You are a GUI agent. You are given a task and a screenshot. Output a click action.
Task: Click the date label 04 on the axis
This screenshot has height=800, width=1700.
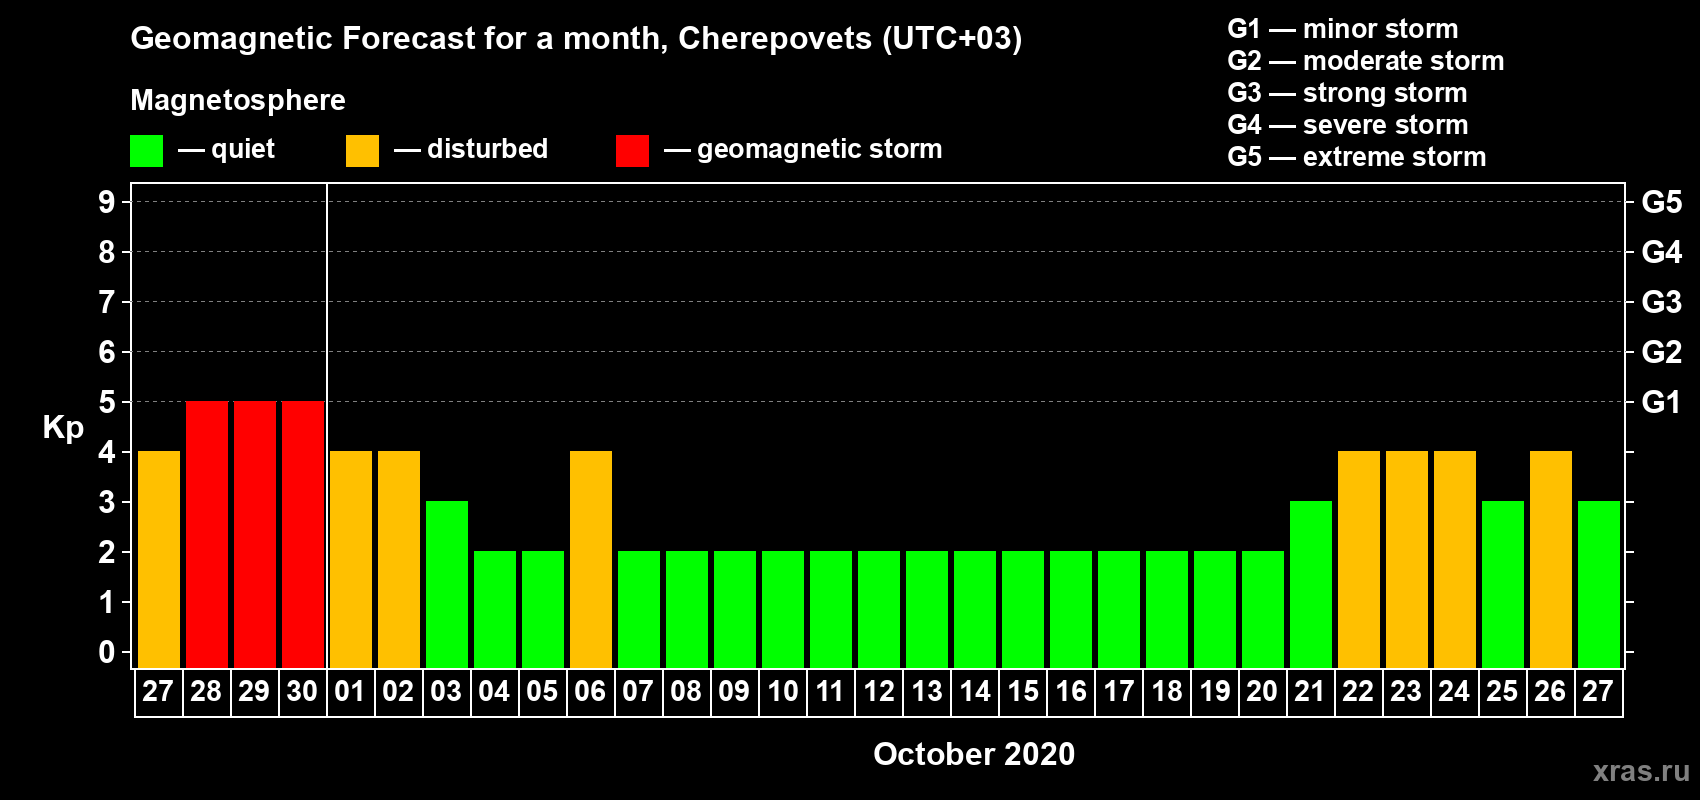point(494,691)
